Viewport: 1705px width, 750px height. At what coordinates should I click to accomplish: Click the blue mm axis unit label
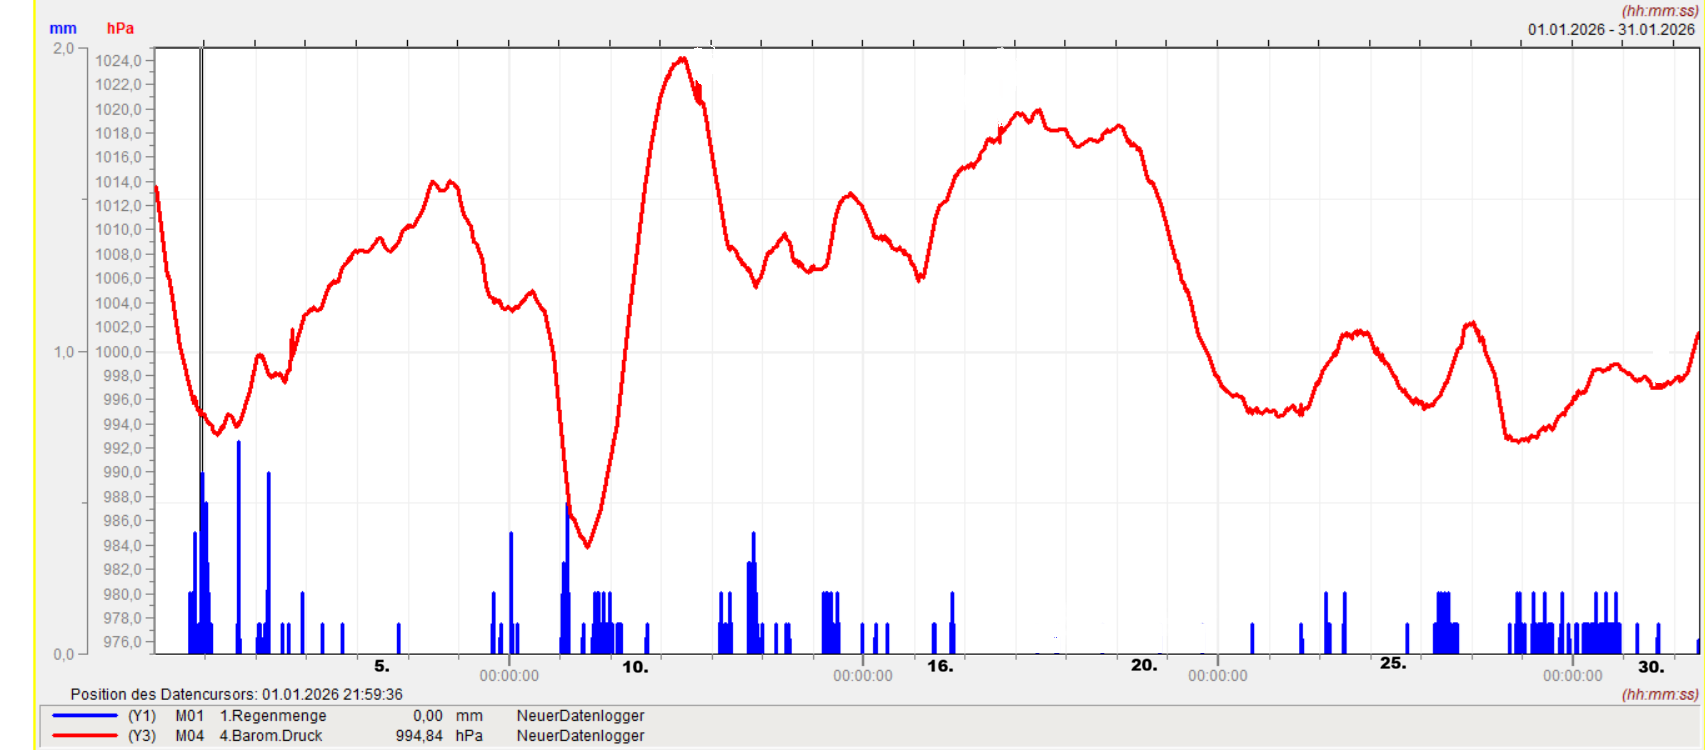[63, 29]
